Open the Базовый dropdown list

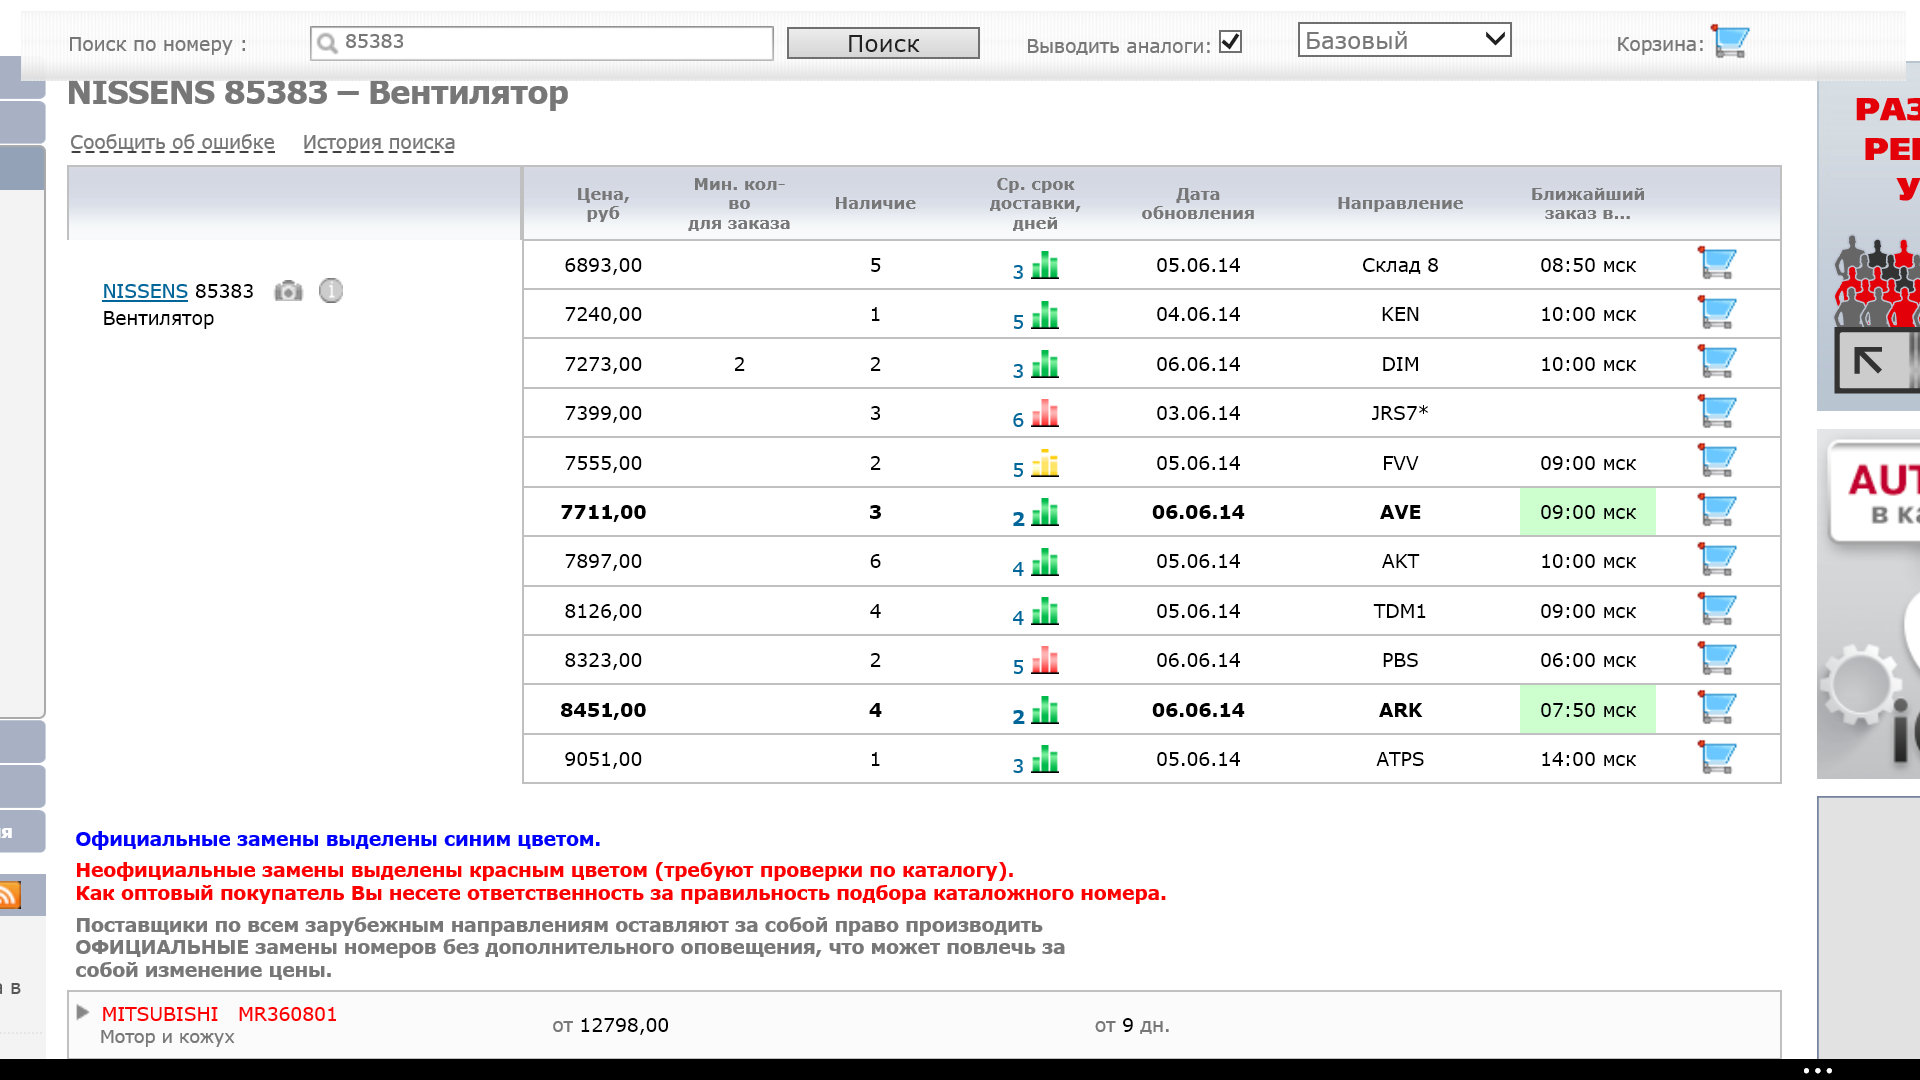[1403, 40]
